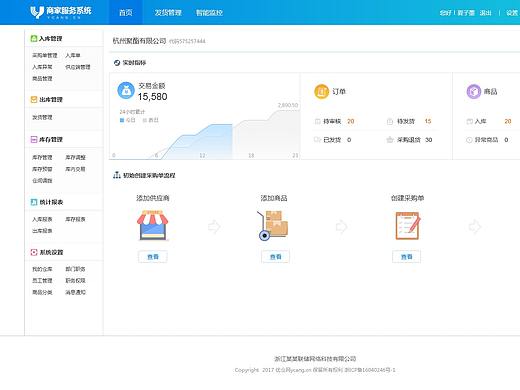Screen dimensions: 520x390
Task: Open 发货管理 under 出库管理
Action: [42, 117]
